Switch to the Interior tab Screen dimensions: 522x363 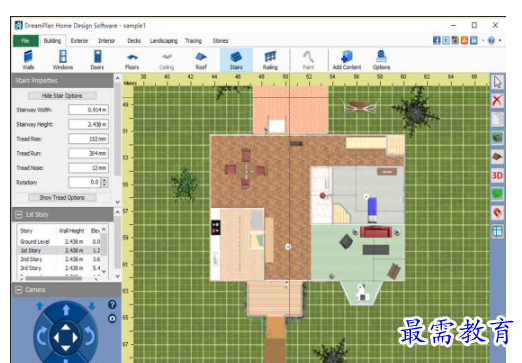pyautogui.click(x=106, y=41)
